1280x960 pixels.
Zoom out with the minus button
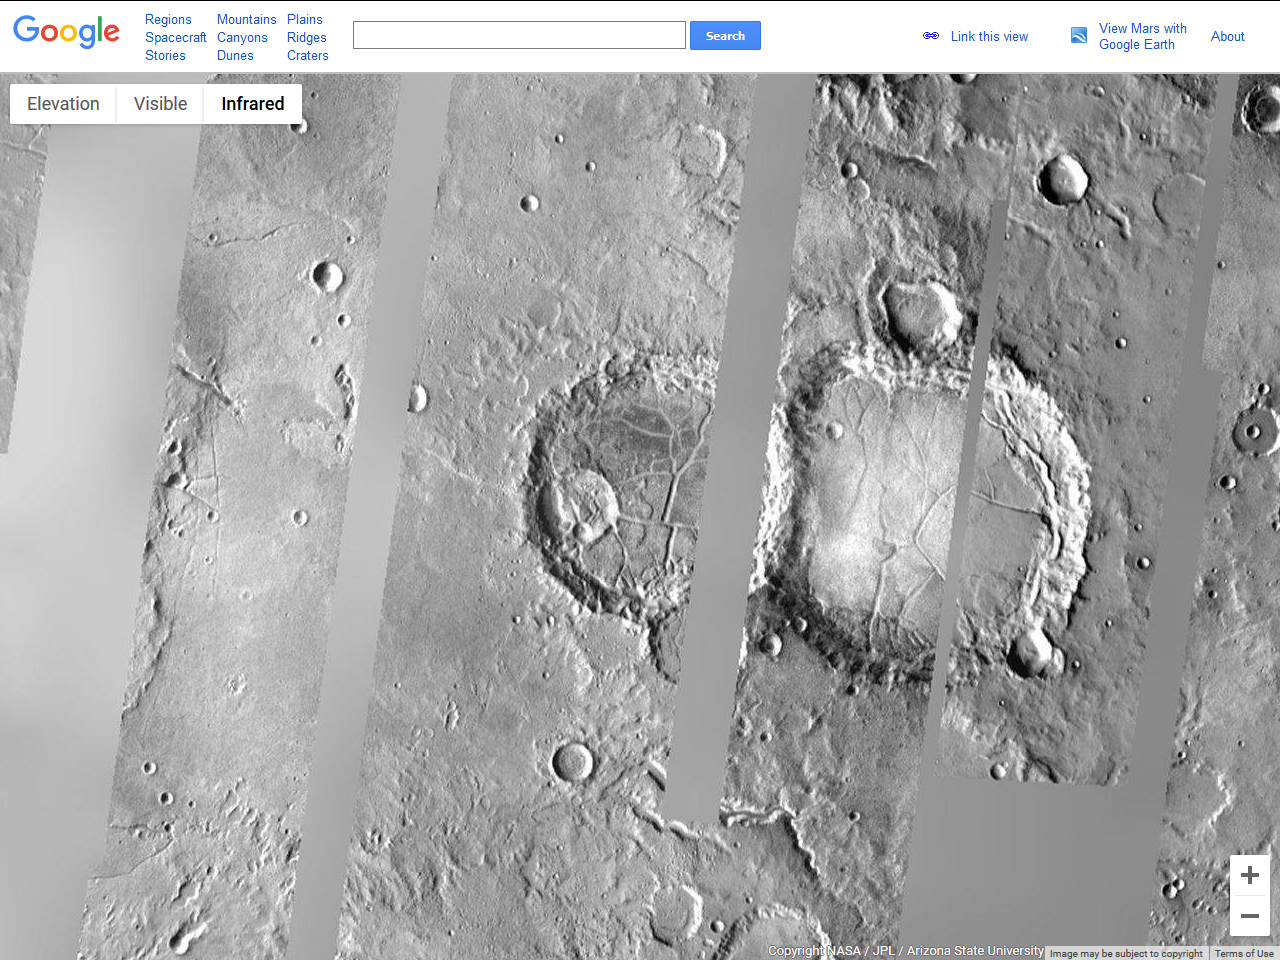coord(1250,916)
